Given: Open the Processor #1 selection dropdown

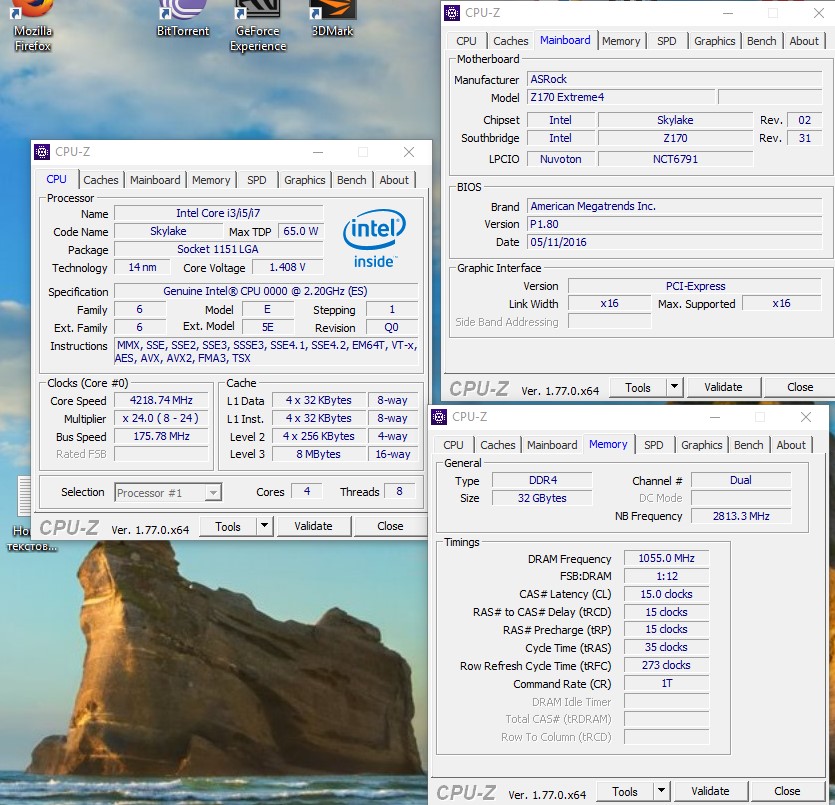Looking at the screenshot, I should tap(168, 492).
